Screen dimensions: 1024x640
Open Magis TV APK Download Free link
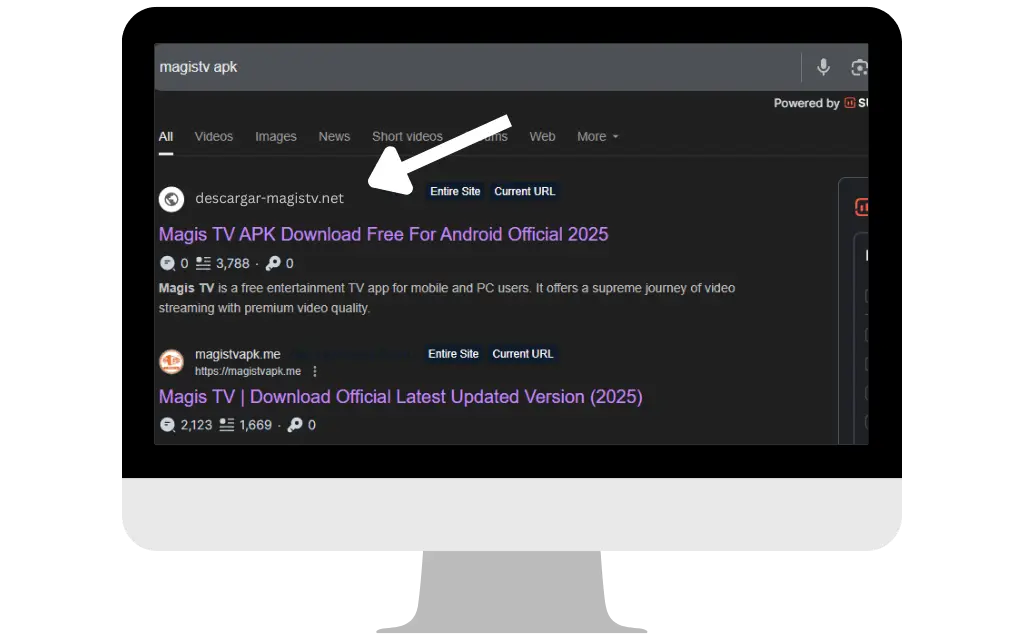[x=383, y=234]
